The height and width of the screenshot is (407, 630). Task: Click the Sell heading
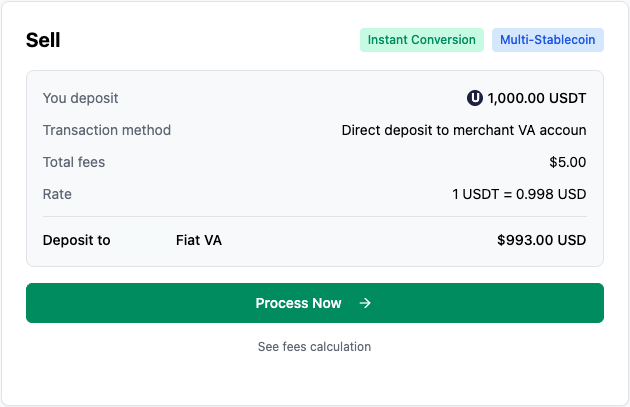tap(43, 40)
